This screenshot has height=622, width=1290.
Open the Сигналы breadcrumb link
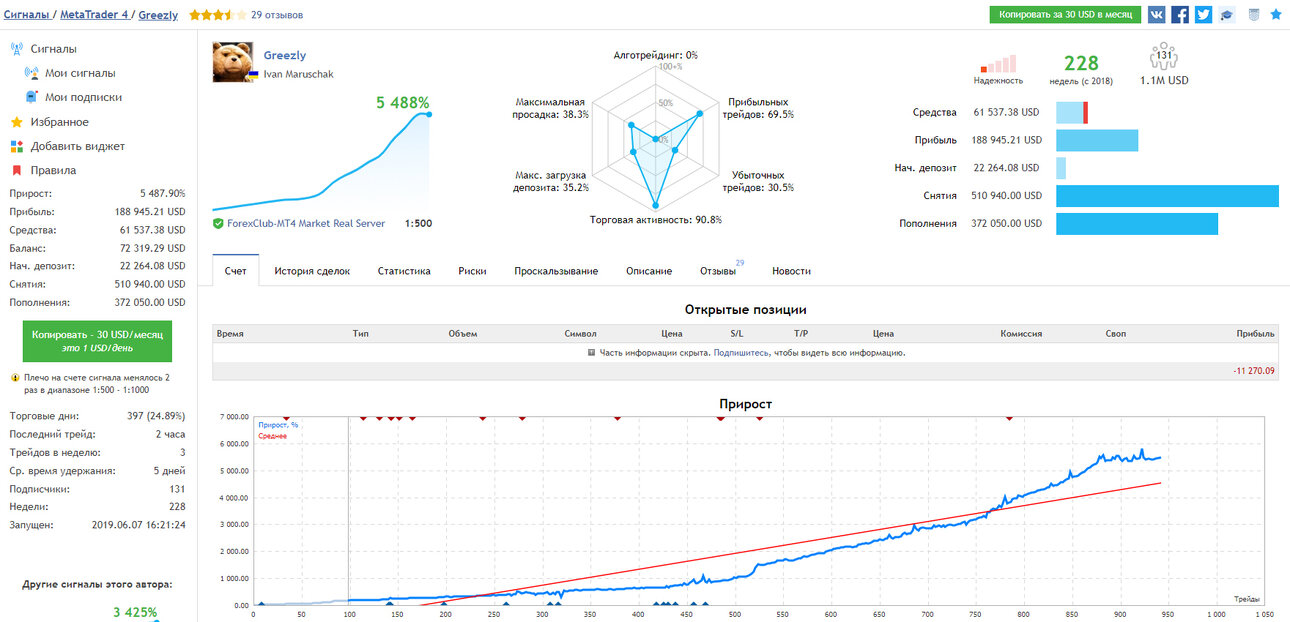pyautogui.click(x=29, y=15)
